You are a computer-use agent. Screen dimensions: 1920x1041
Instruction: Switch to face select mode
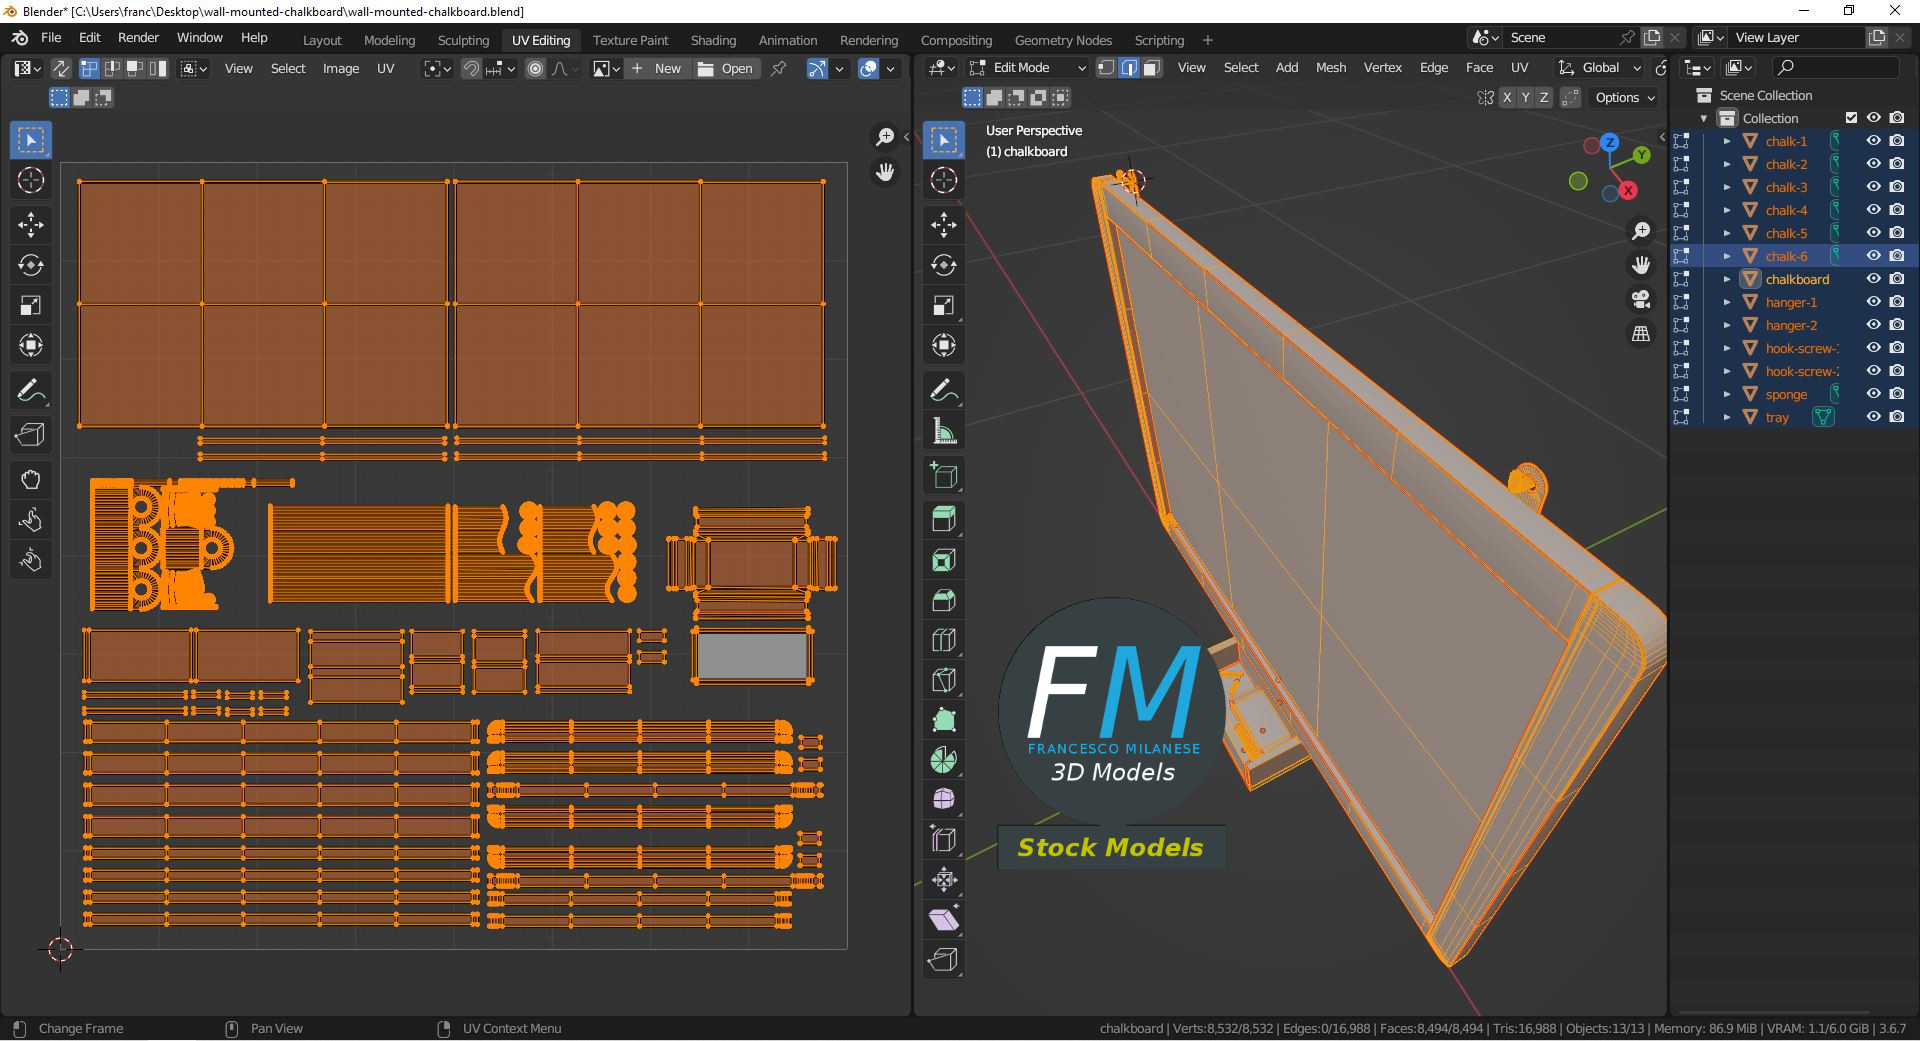point(1151,68)
